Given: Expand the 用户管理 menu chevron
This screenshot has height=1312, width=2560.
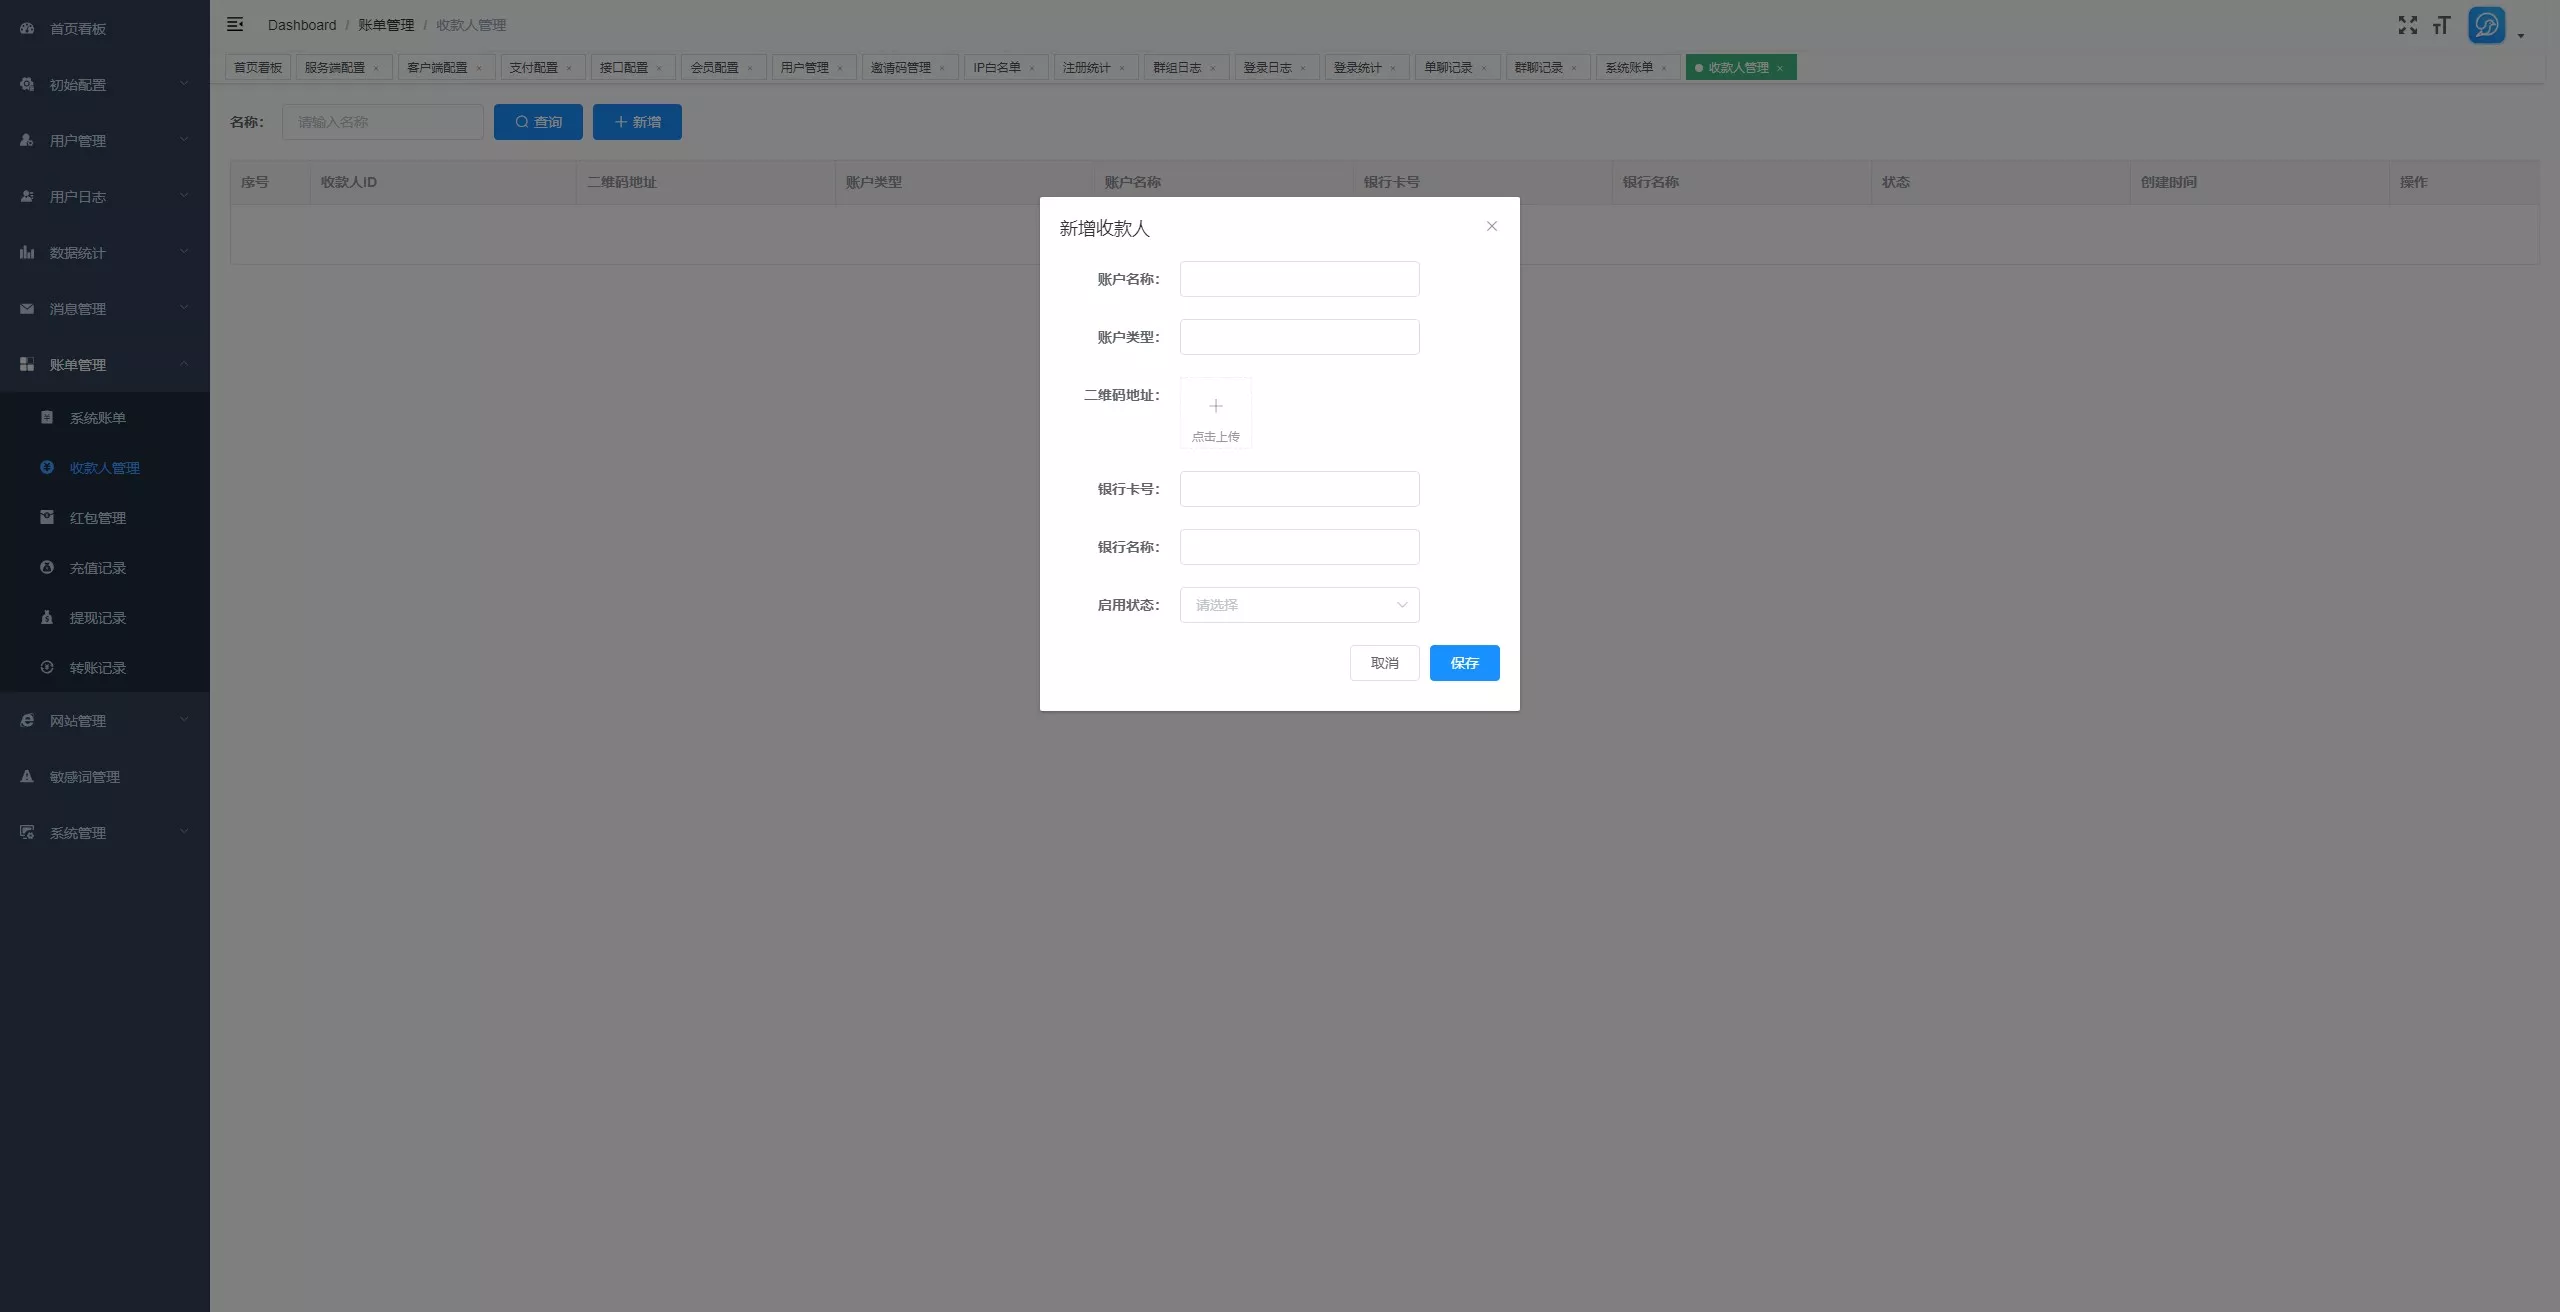Looking at the screenshot, I should pos(184,139).
